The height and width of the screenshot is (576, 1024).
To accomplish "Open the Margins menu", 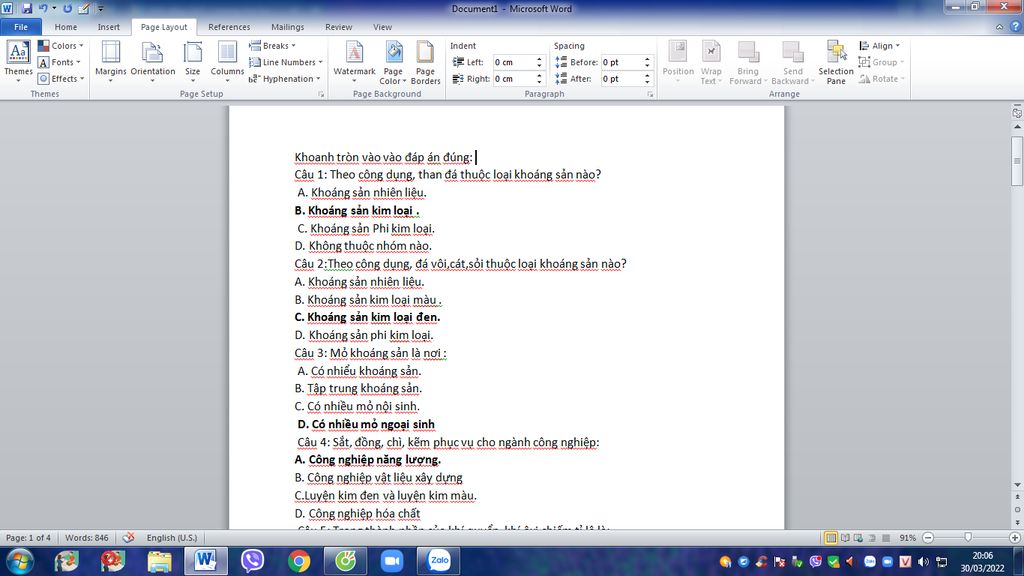I will (110, 61).
